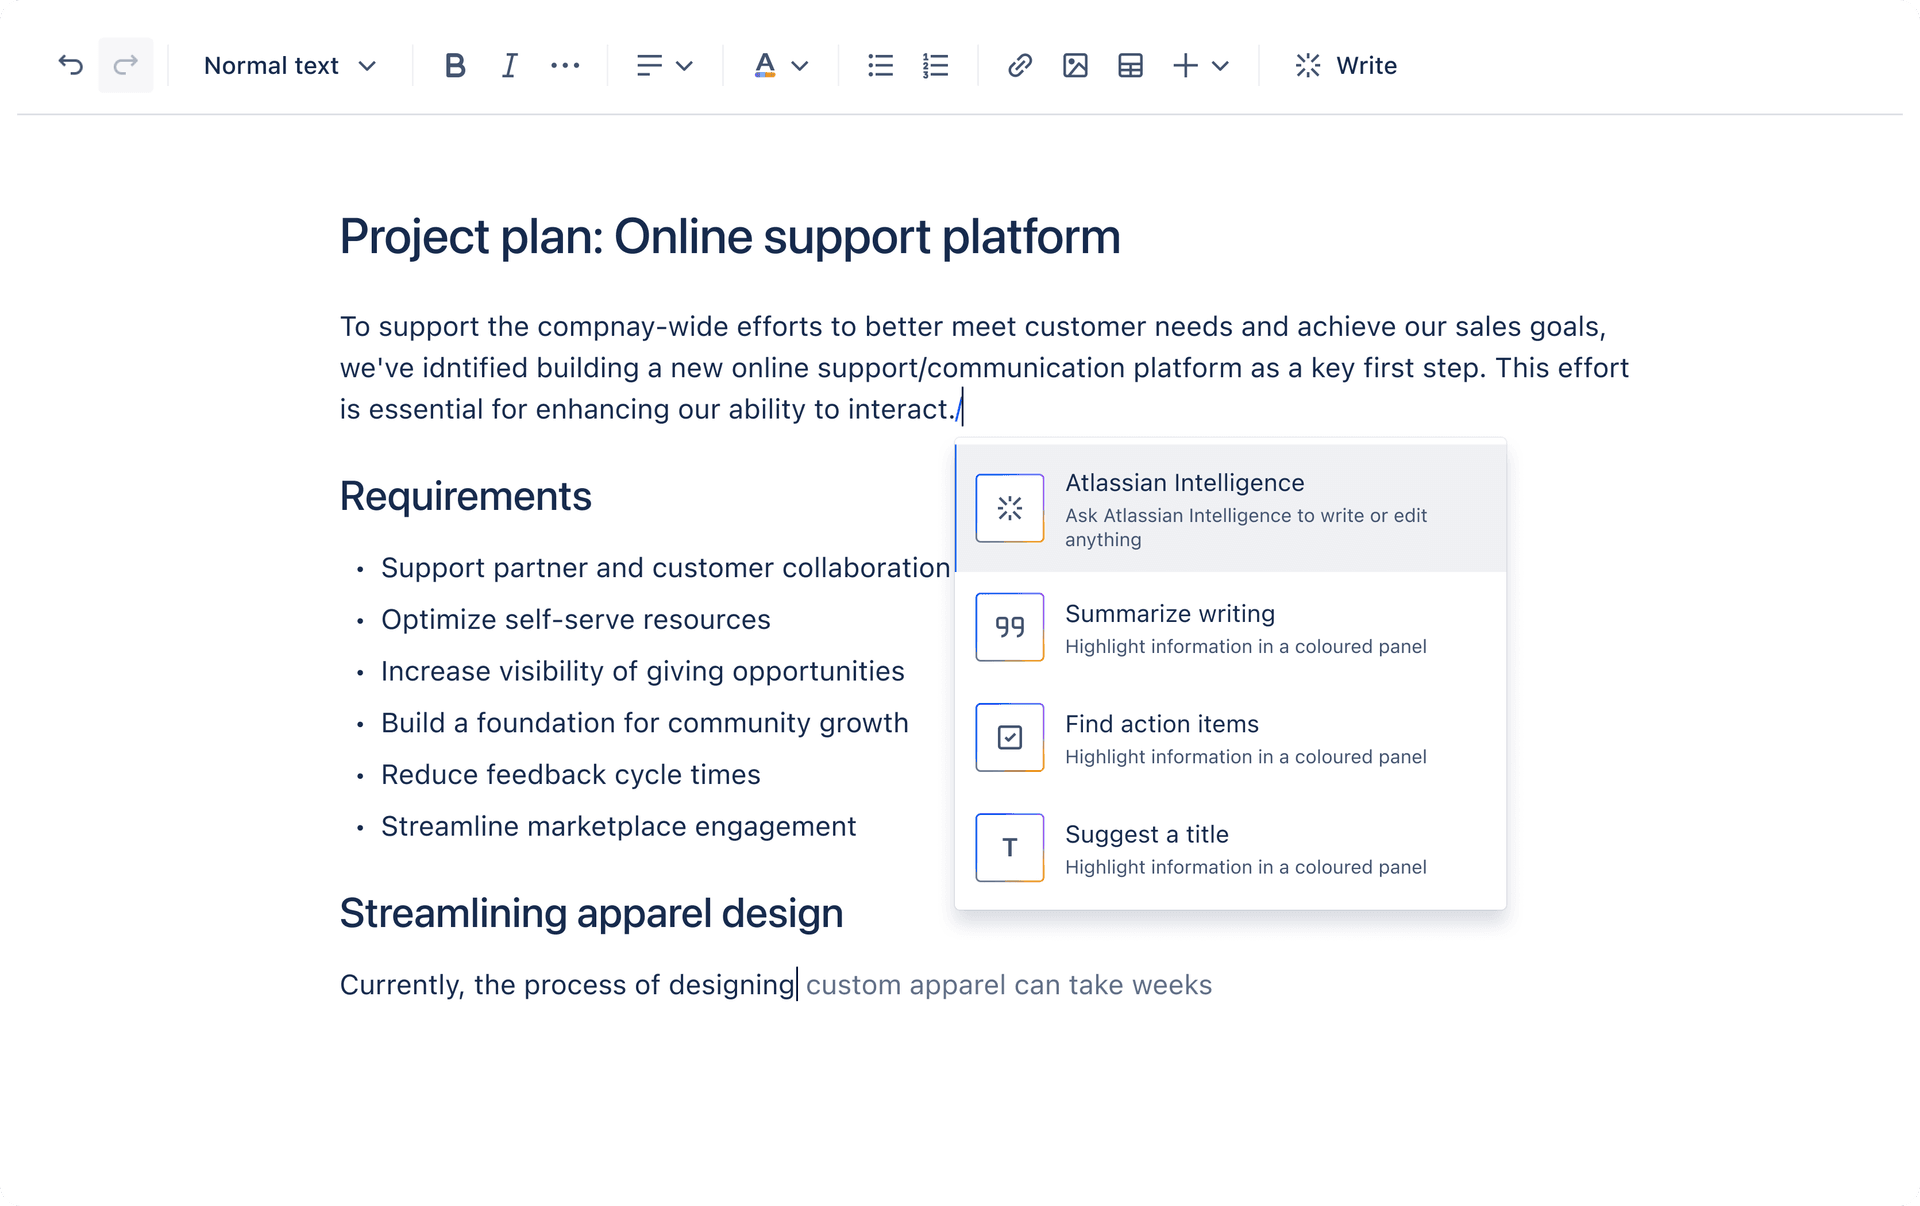The width and height of the screenshot is (1920, 1206).
Task: Click the sparkle icon next to Write
Action: [x=1308, y=66]
